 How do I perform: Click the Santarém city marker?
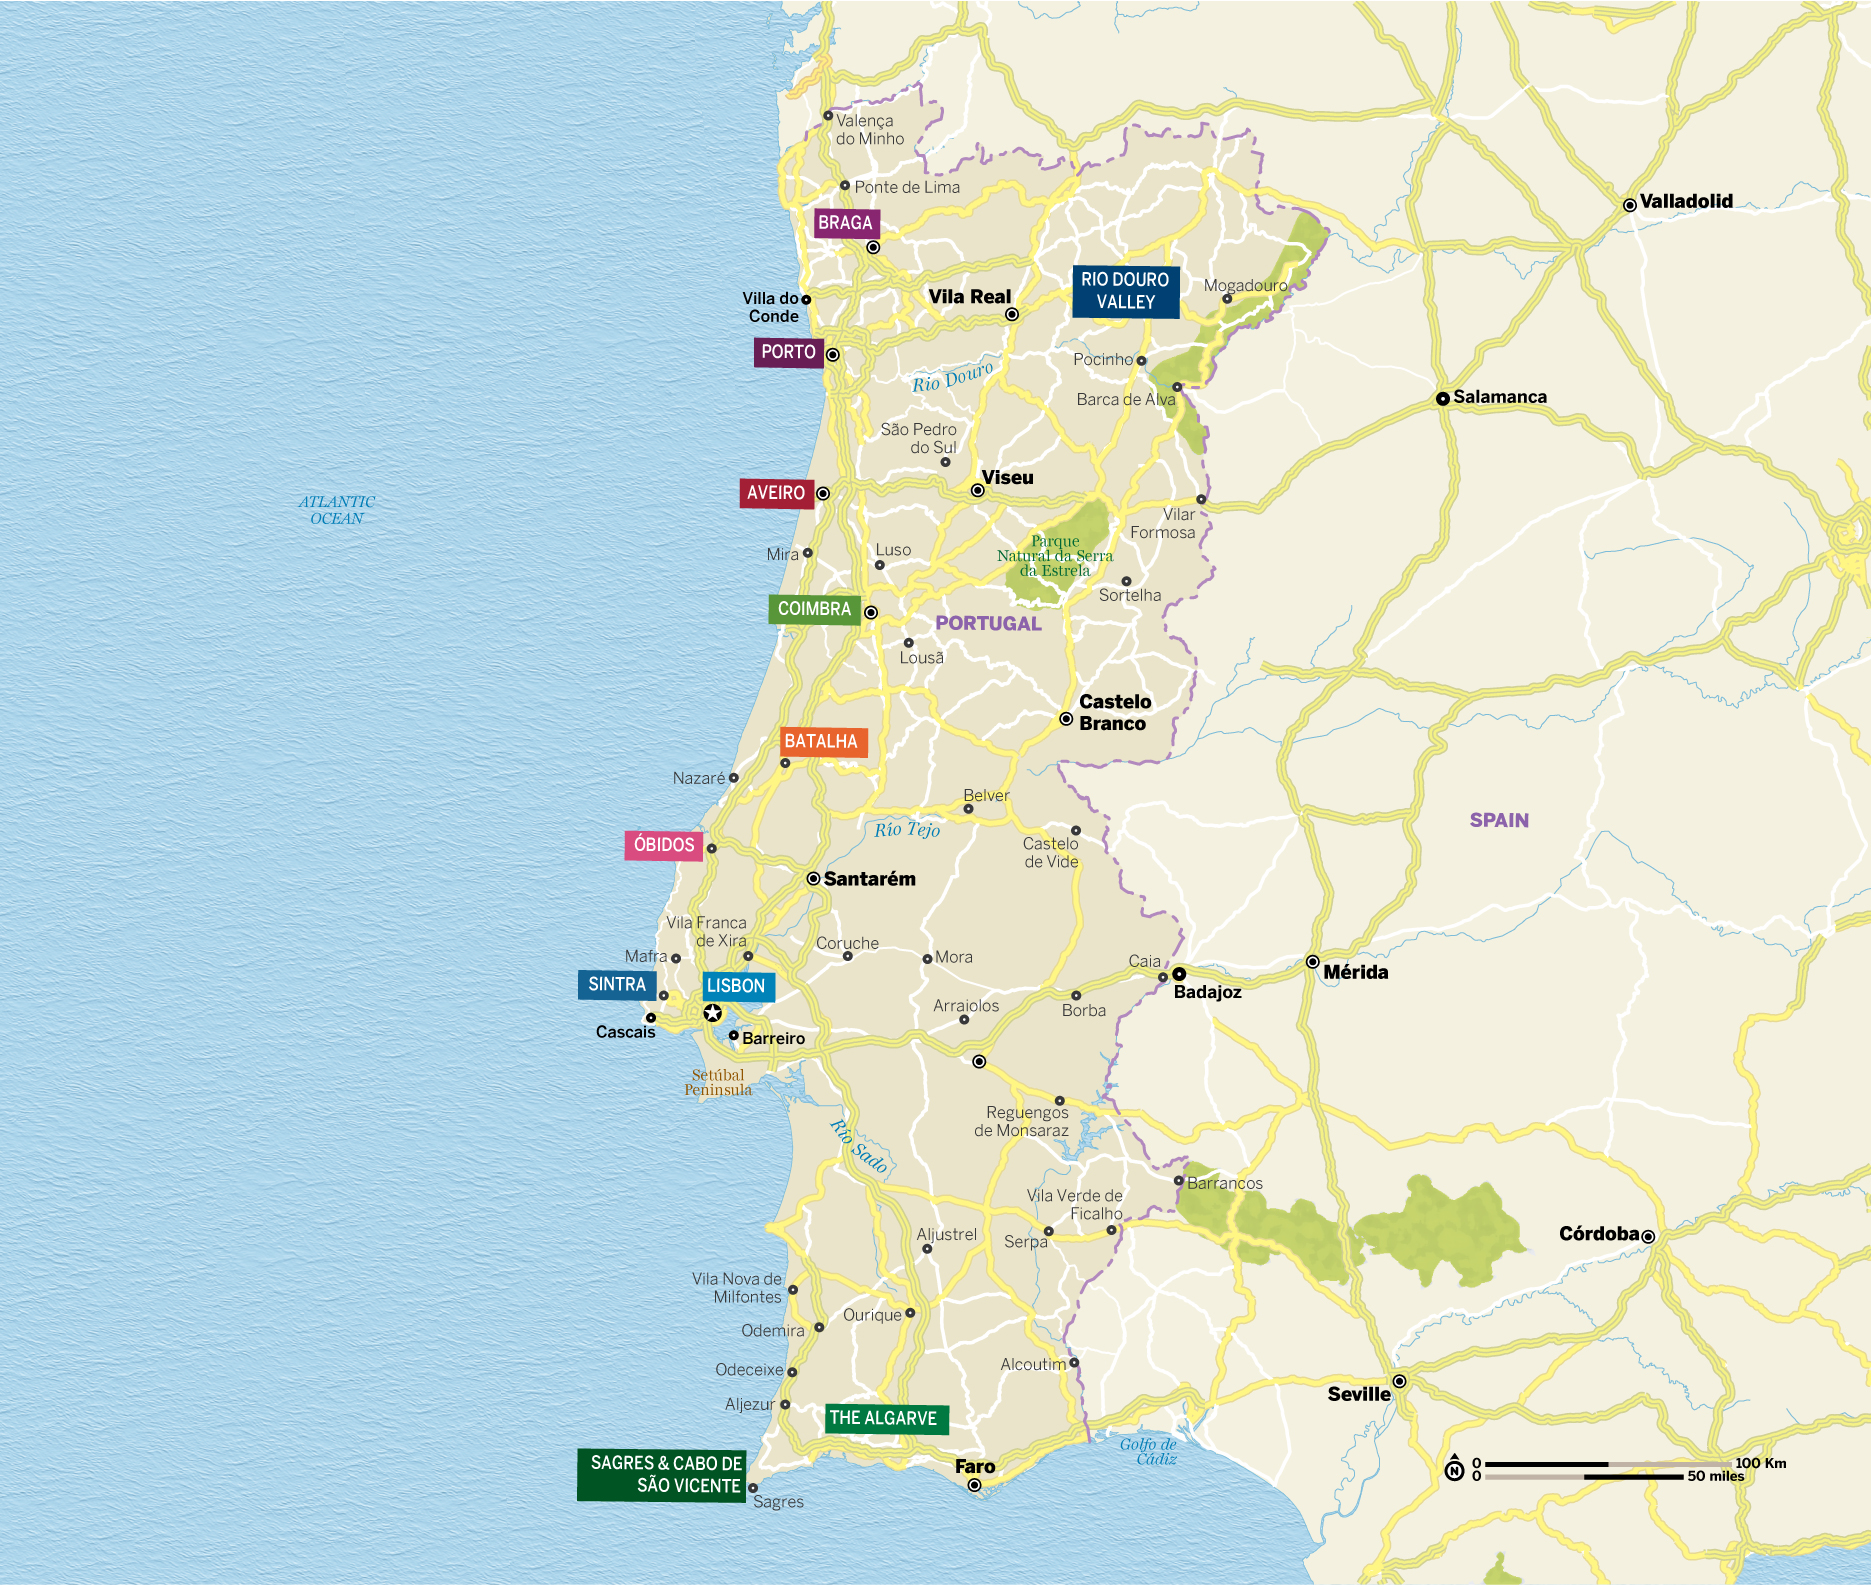click(814, 878)
